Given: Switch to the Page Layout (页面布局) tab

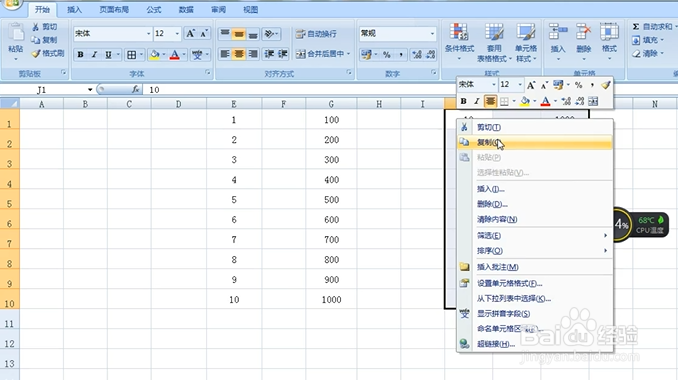Looking at the screenshot, I should pyautogui.click(x=114, y=10).
